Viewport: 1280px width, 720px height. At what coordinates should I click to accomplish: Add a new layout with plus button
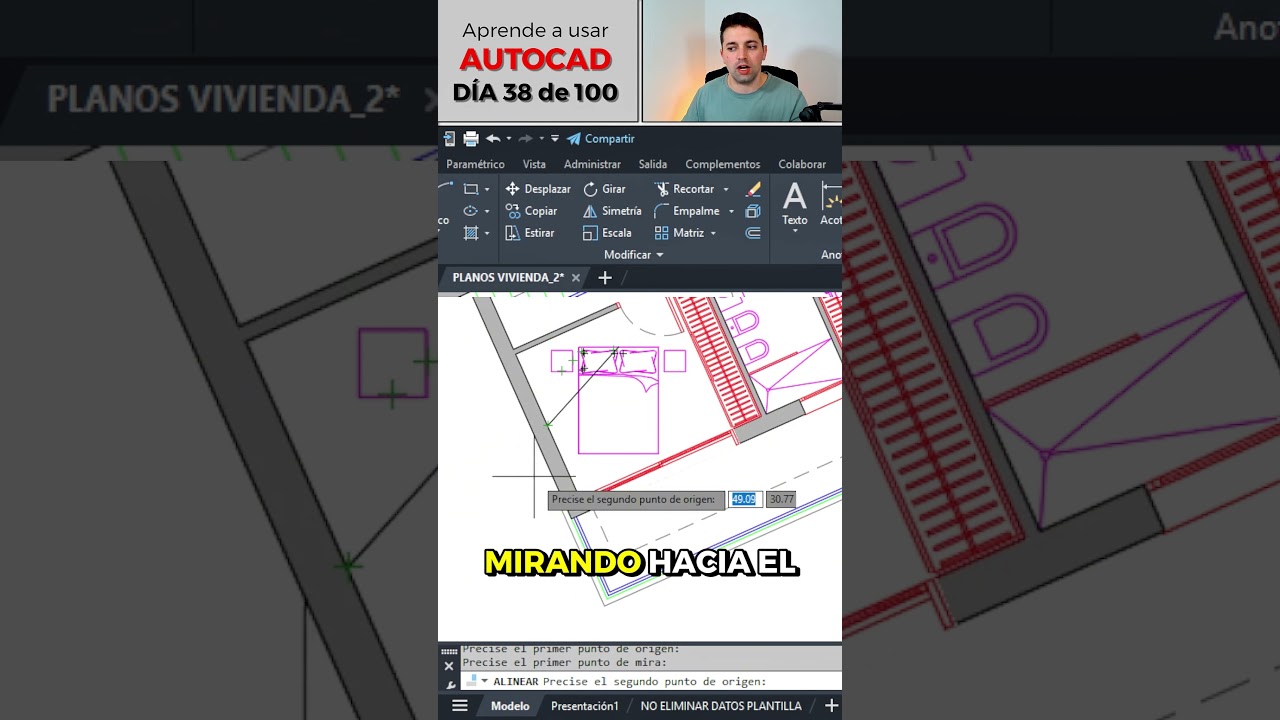click(x=830, y=706)
